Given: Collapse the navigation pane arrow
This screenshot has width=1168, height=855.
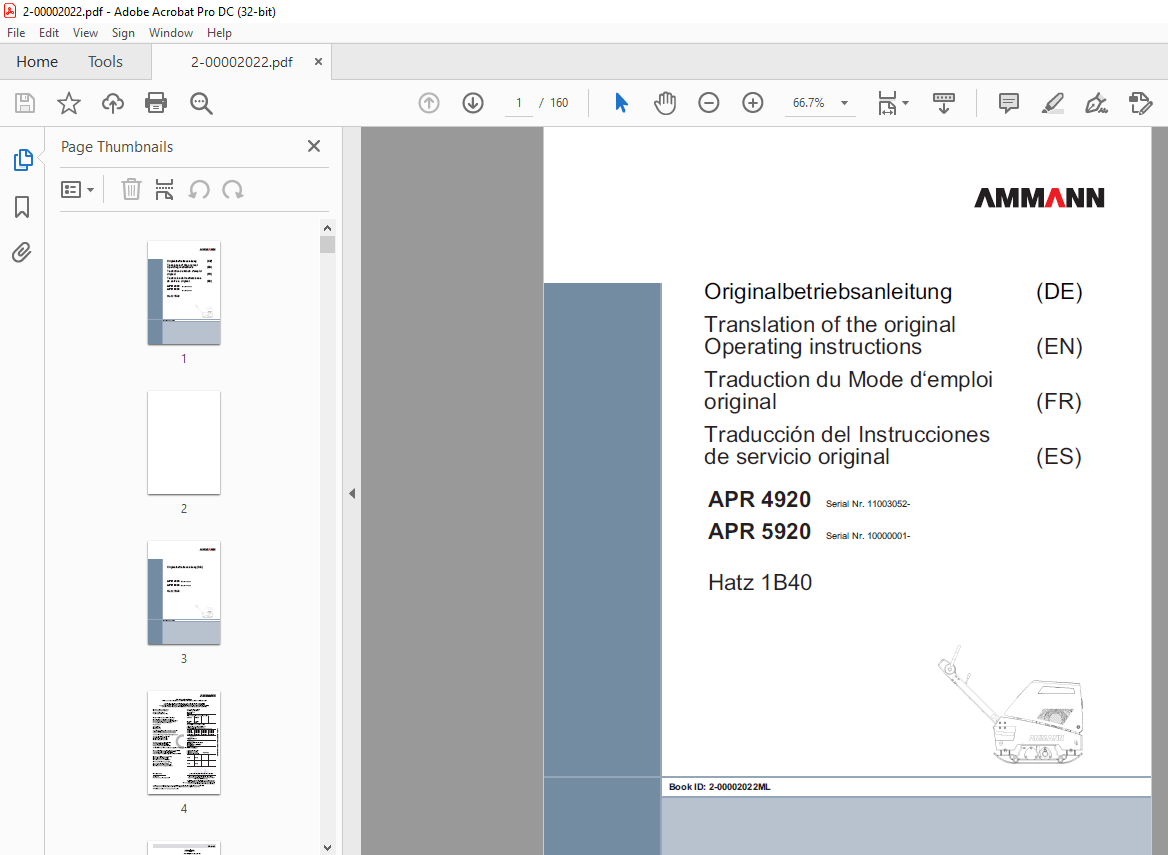Looking at the screenshot, I should [352, 493].
